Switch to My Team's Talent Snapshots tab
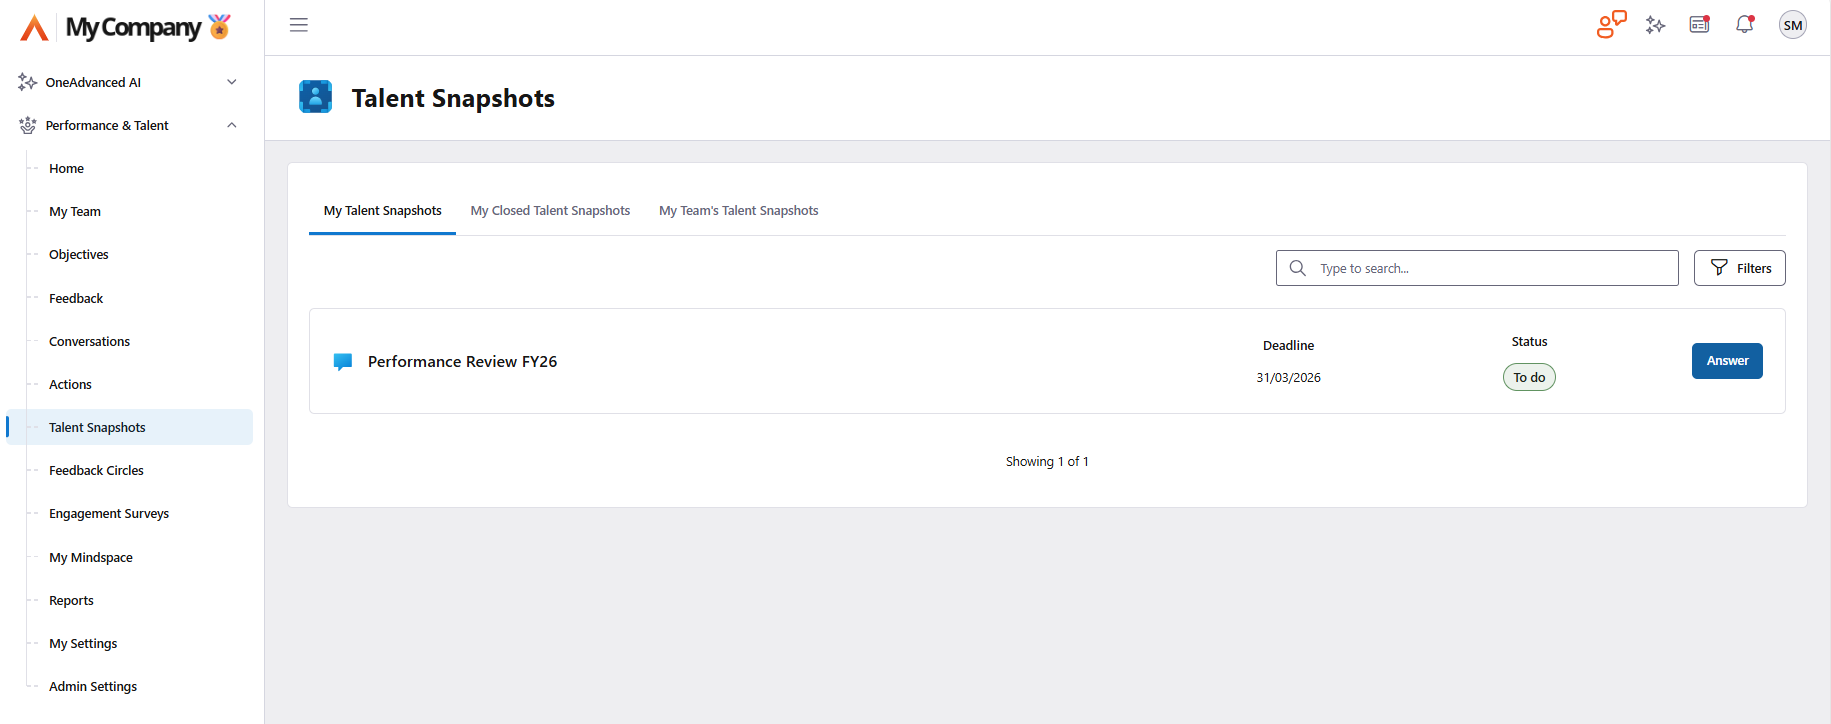The width and height of the screenshot is (1831, 724). [738, 211]
